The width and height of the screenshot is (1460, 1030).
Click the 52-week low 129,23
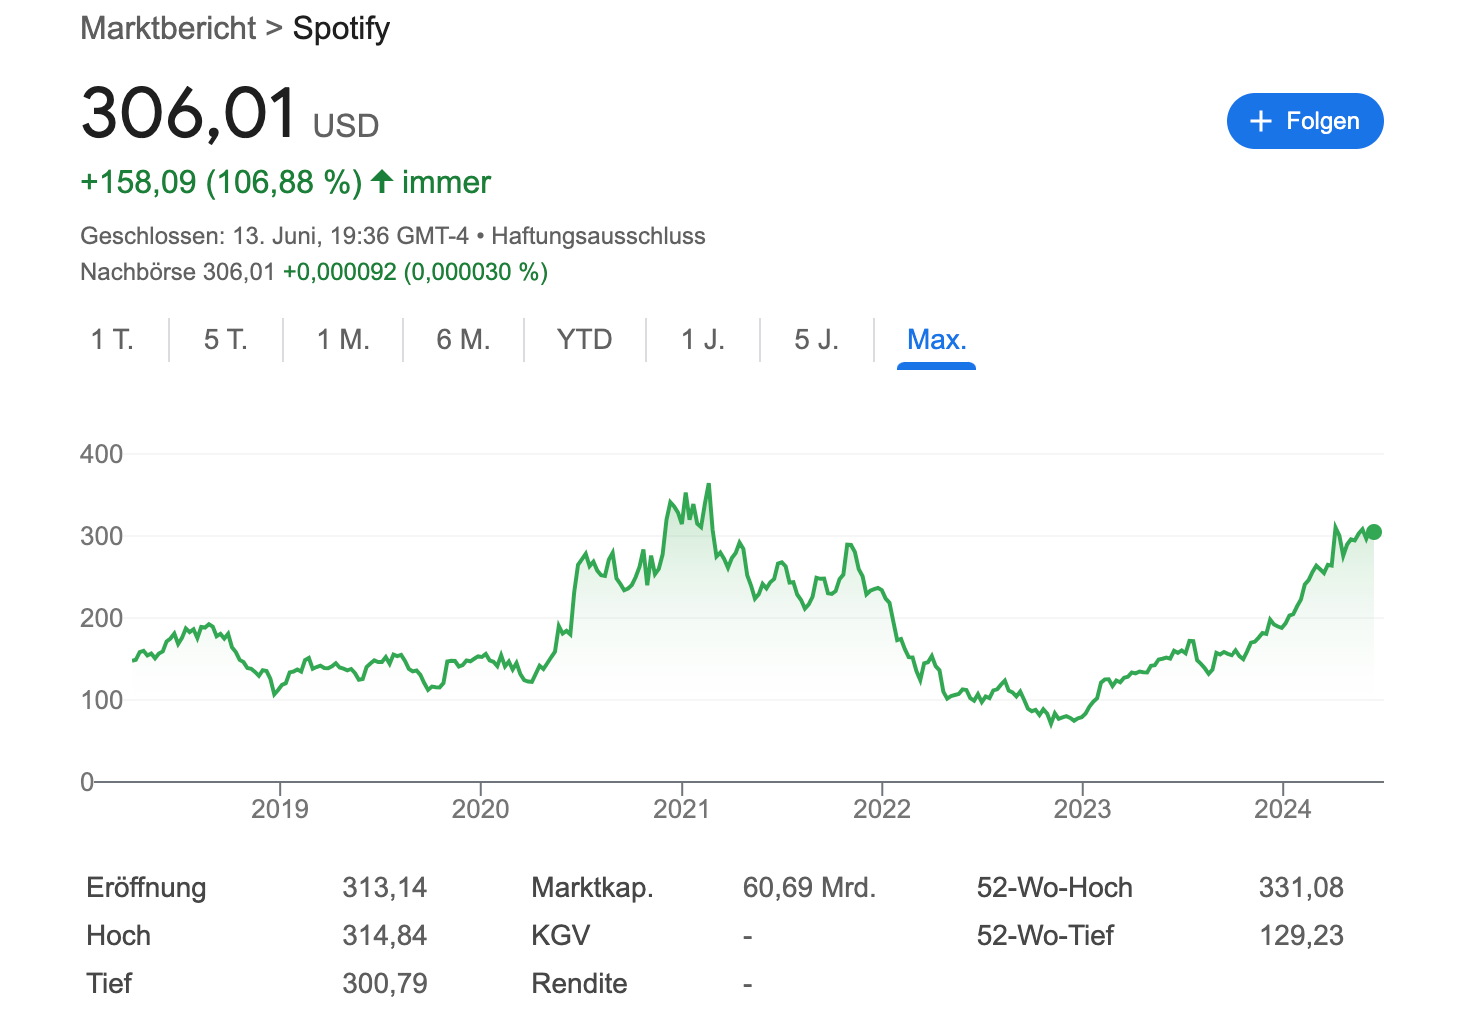tap(1301, 936)
